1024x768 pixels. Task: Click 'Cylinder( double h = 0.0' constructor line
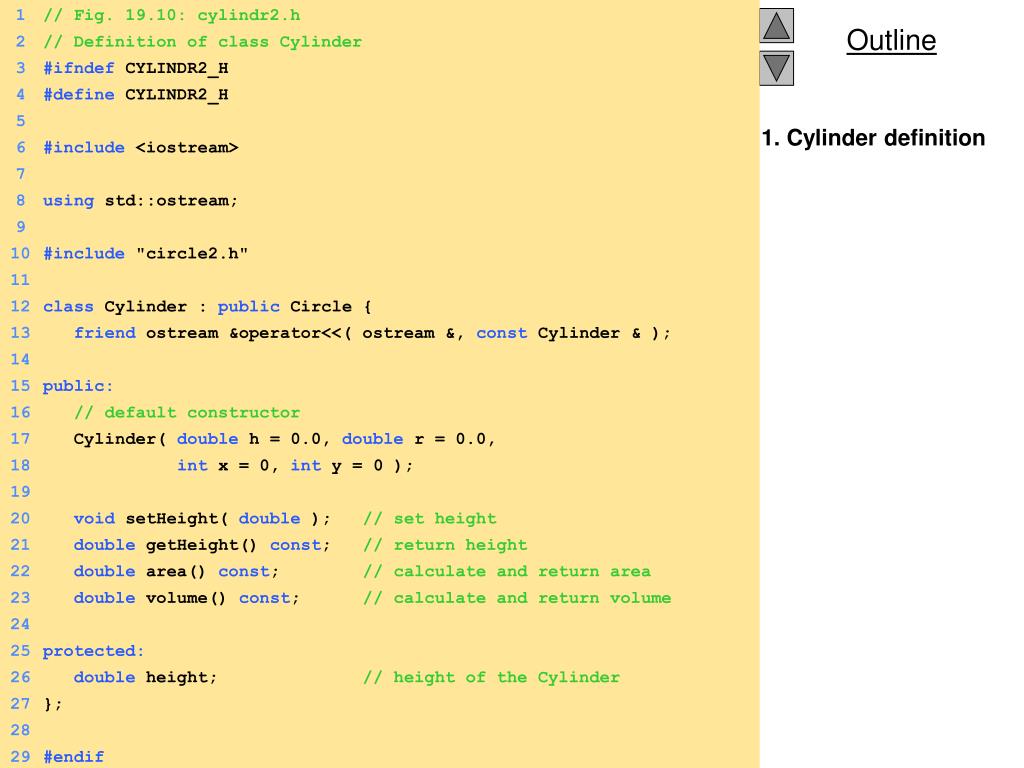coord(284,439)
